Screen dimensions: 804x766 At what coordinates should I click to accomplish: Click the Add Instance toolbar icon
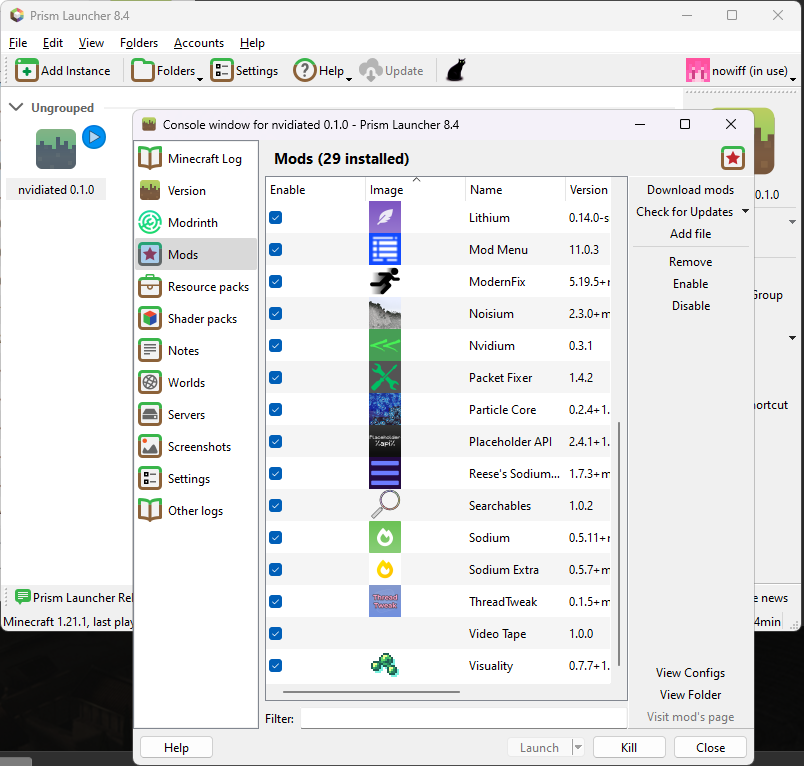tap(27, 71)
